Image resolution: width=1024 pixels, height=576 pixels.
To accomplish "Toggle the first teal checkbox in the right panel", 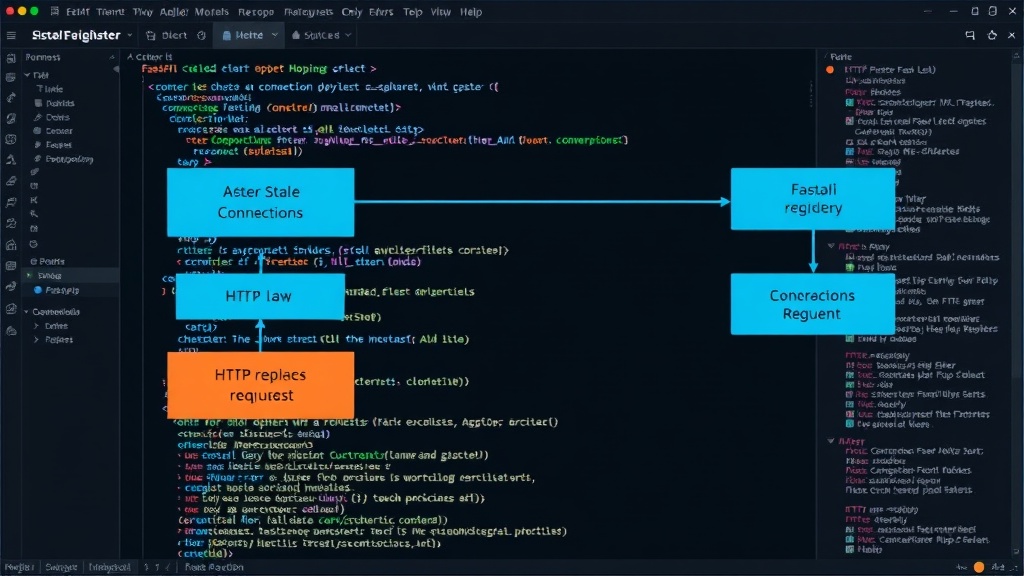I will (850, 103).
